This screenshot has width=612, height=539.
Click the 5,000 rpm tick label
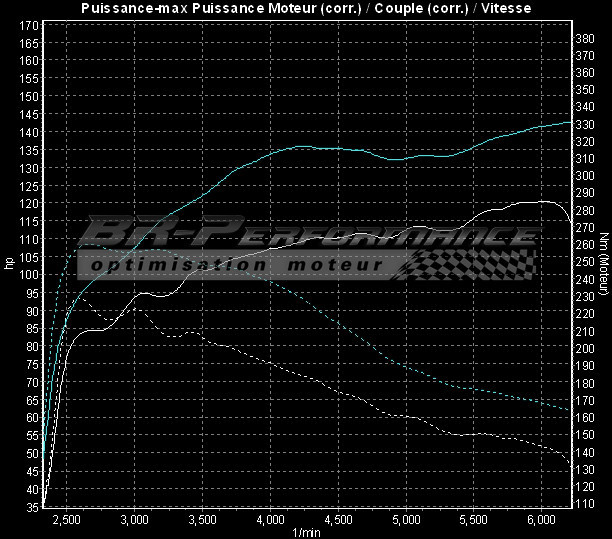[x=406, y=520]
